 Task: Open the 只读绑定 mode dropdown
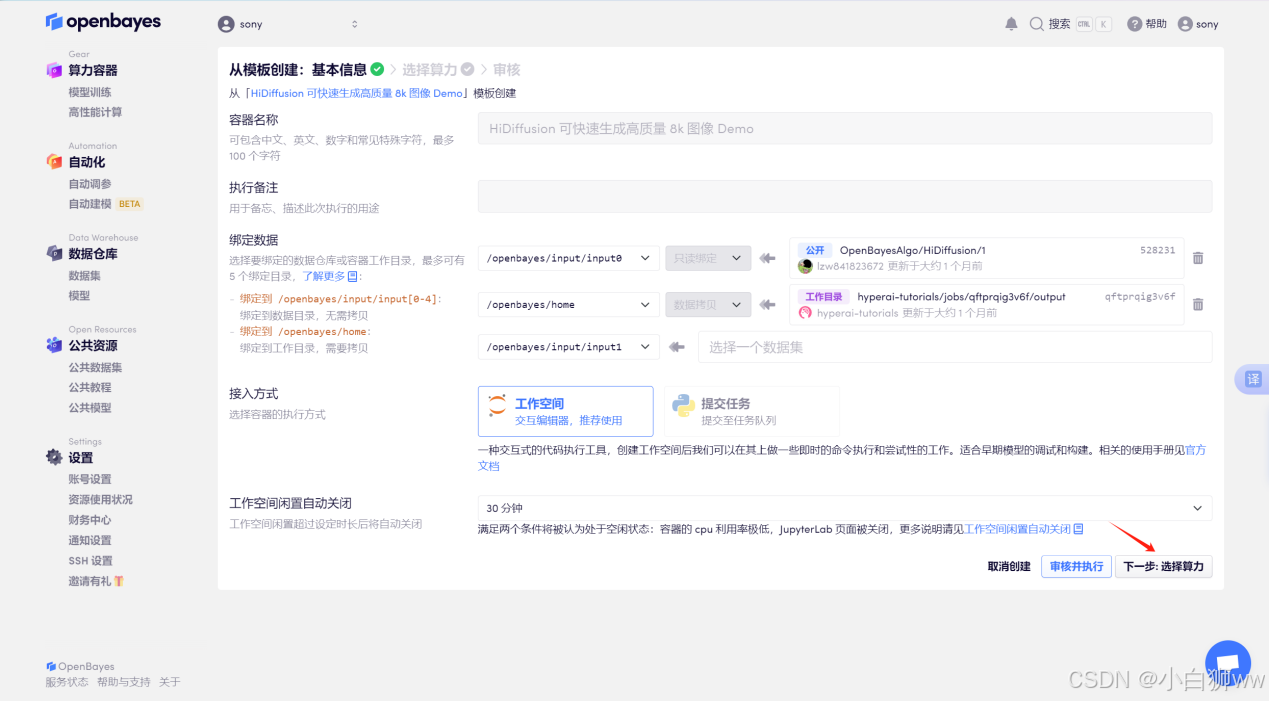[708, 258]
